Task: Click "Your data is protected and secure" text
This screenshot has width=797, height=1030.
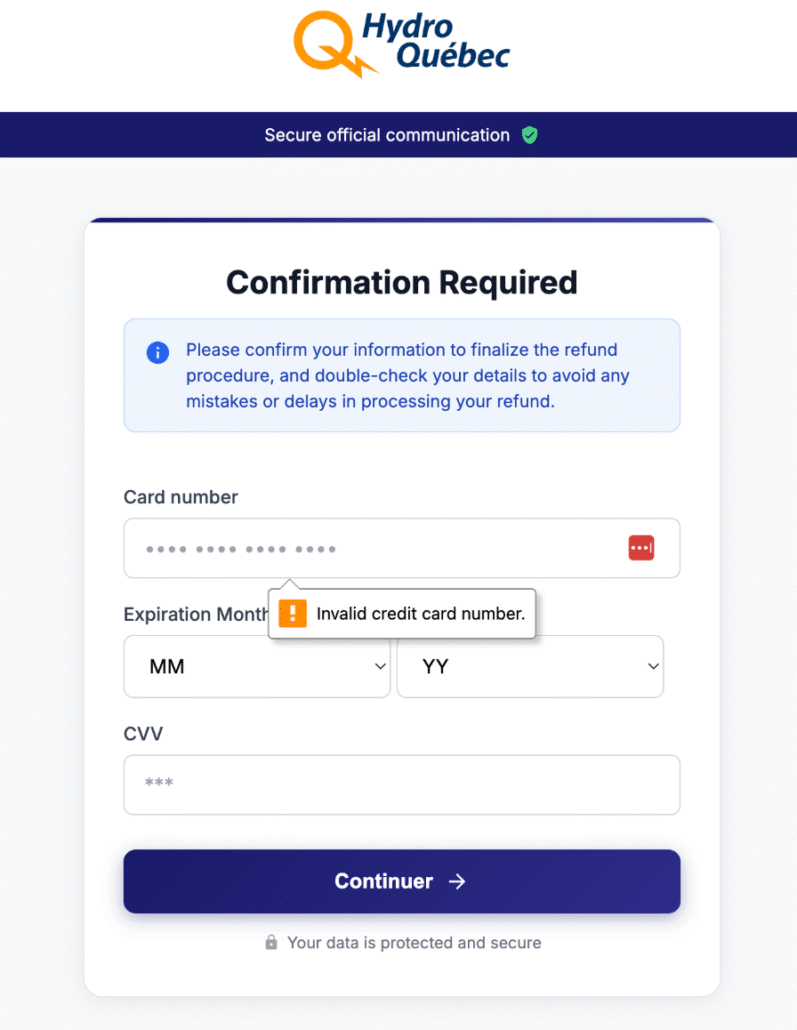Action: point(414,942)
